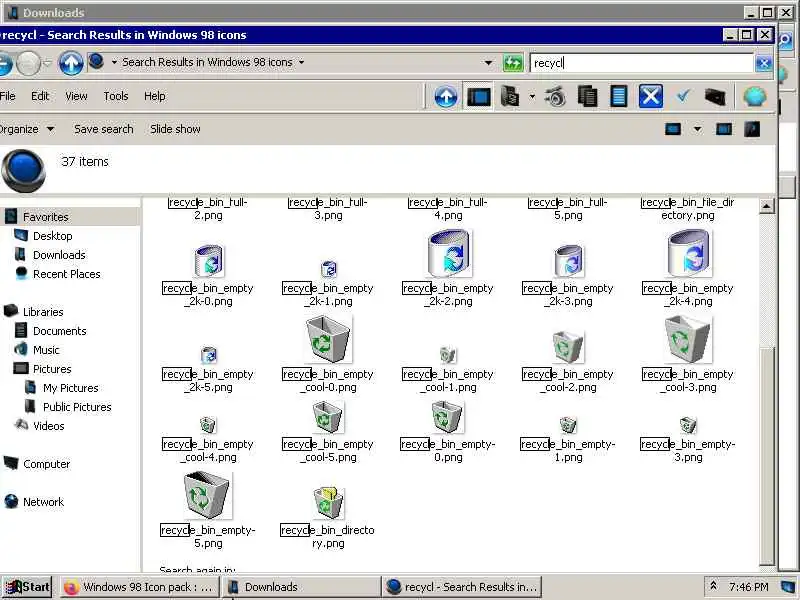Viewport: 800px width, 600px height.
Task: Open the dropdown after 'Search Results in Windows 98 icons'
Action: (302, 62)
